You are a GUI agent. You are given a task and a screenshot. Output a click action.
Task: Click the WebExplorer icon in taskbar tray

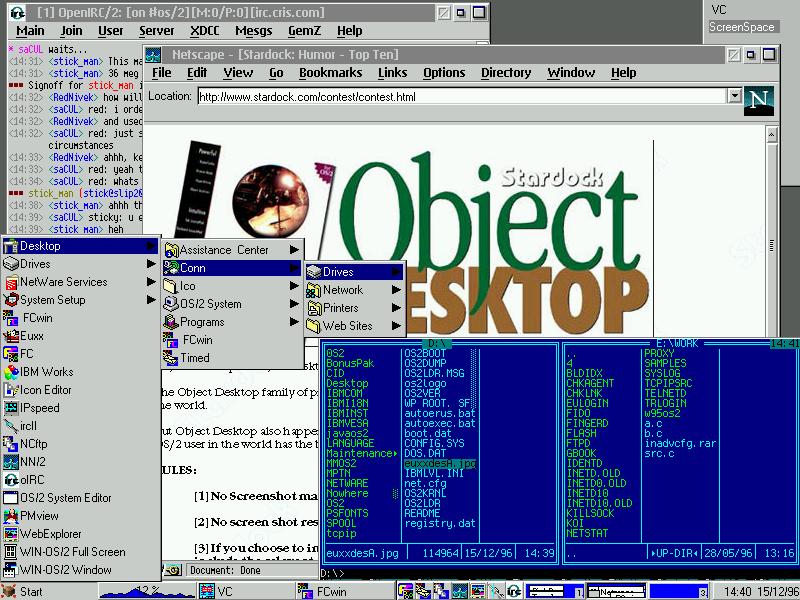tap(478, 591)
